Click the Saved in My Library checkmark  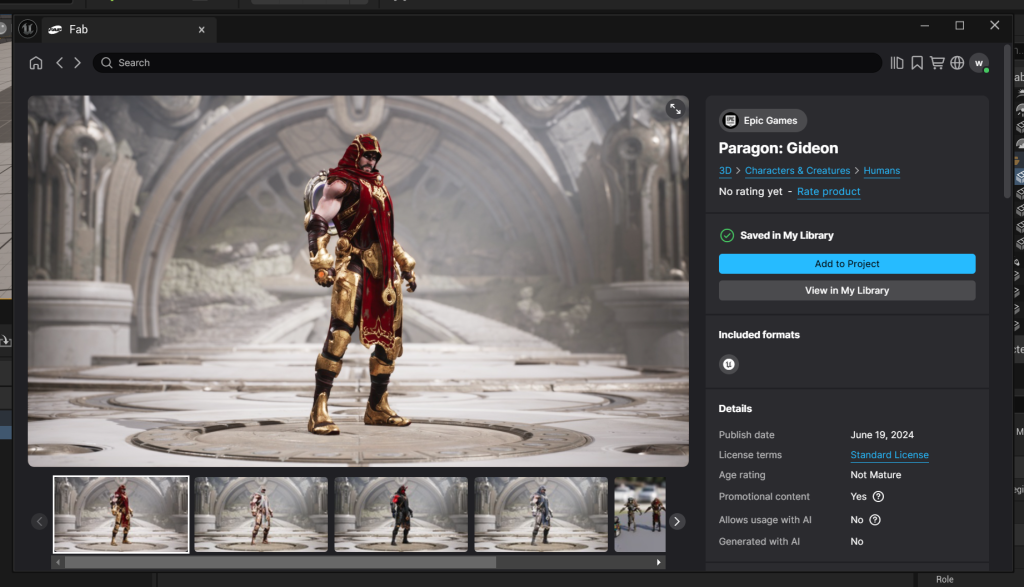(726, 235)
